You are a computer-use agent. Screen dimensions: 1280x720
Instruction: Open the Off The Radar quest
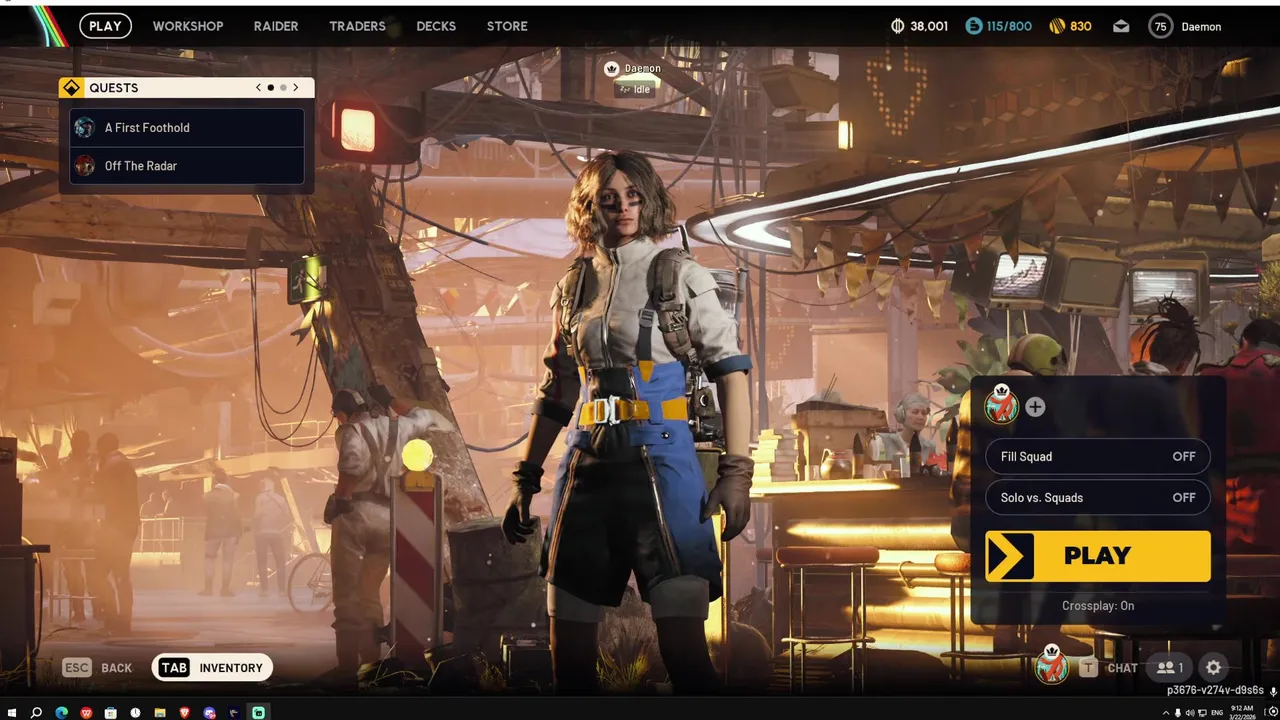(x=187, y=166)
